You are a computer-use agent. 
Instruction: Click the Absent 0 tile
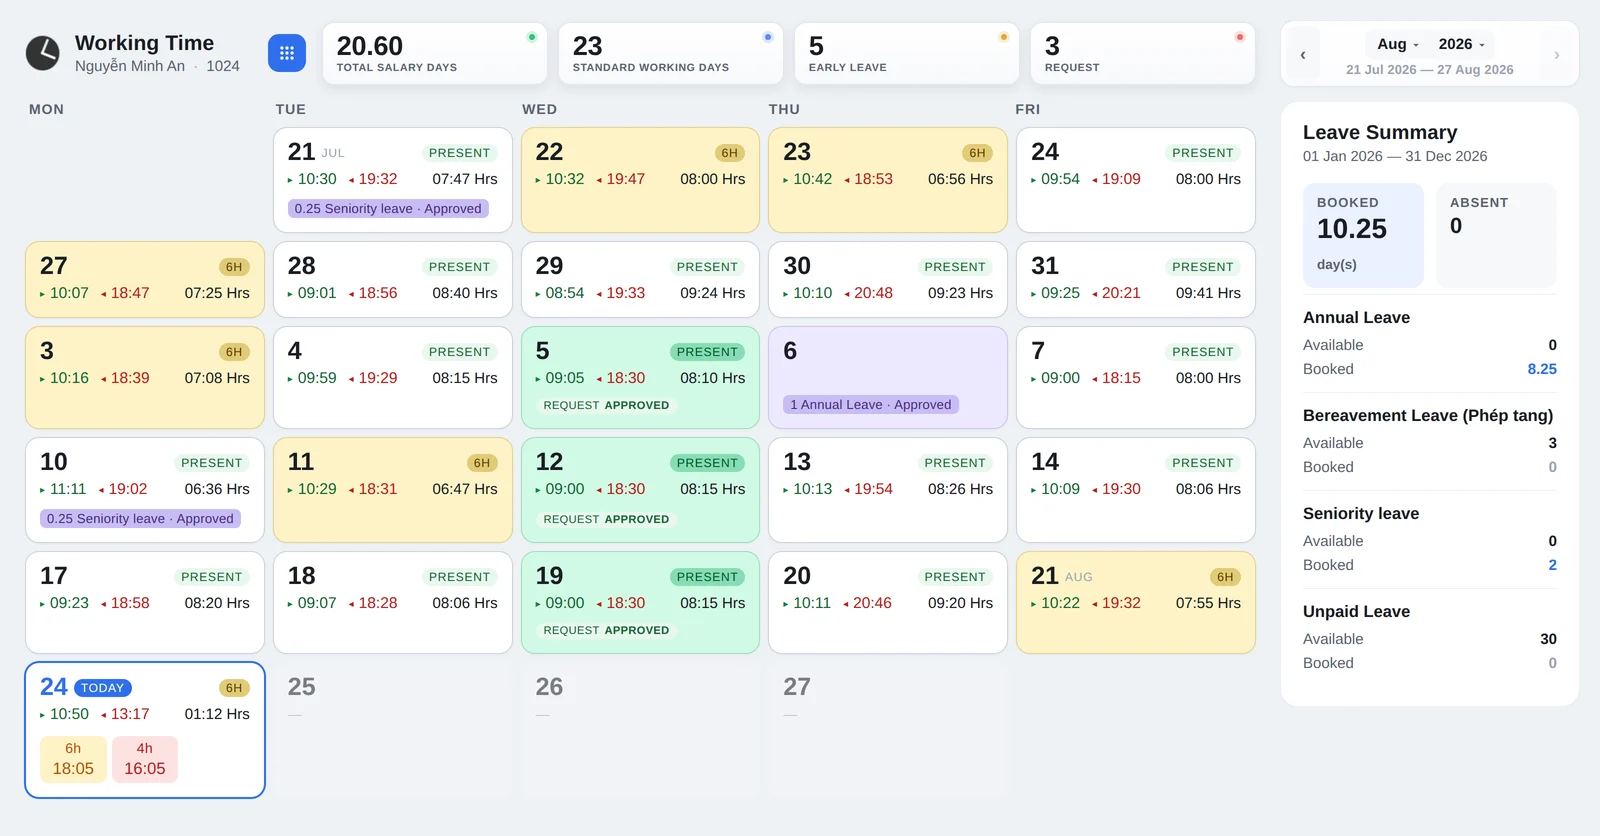(1496, 236)
